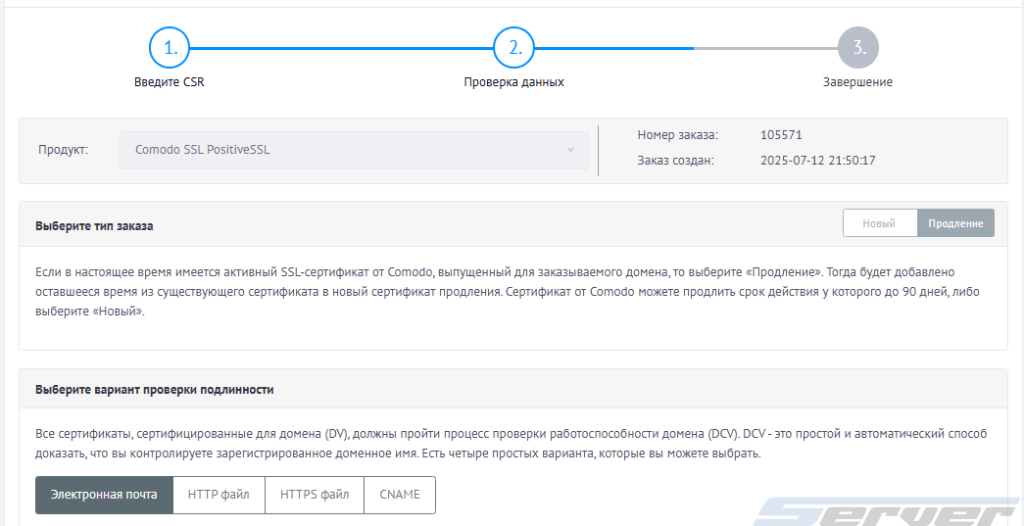Select the «Новый» order type
Screen dimensions: 1024x526
point(879,223)
